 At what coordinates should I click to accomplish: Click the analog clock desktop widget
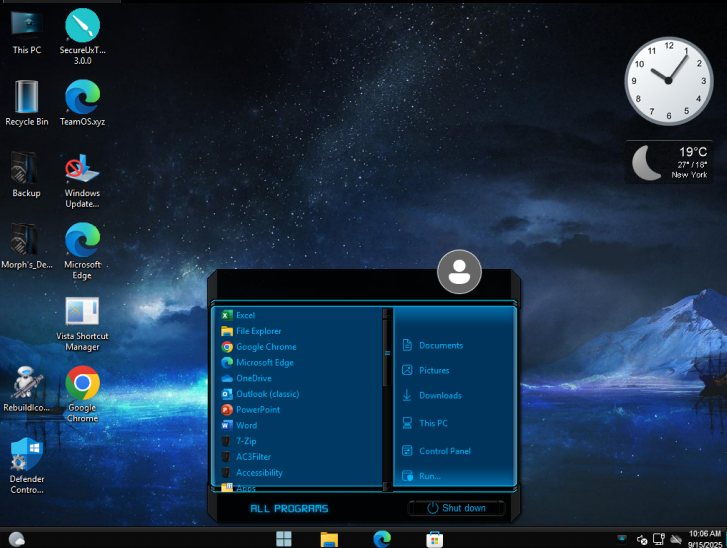click(668, 81)
